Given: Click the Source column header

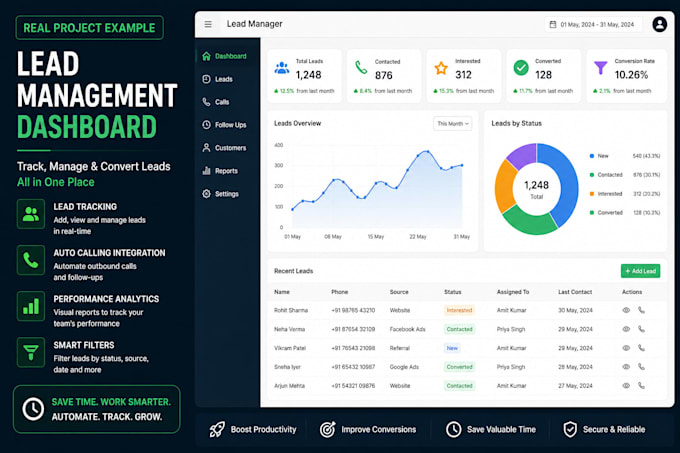Looking at the screenshot, I should coord(399,292).
